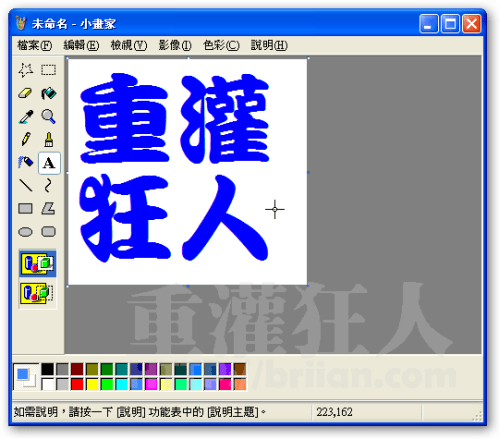Select the dark red maroon swatch

click(x=77, y=369)
